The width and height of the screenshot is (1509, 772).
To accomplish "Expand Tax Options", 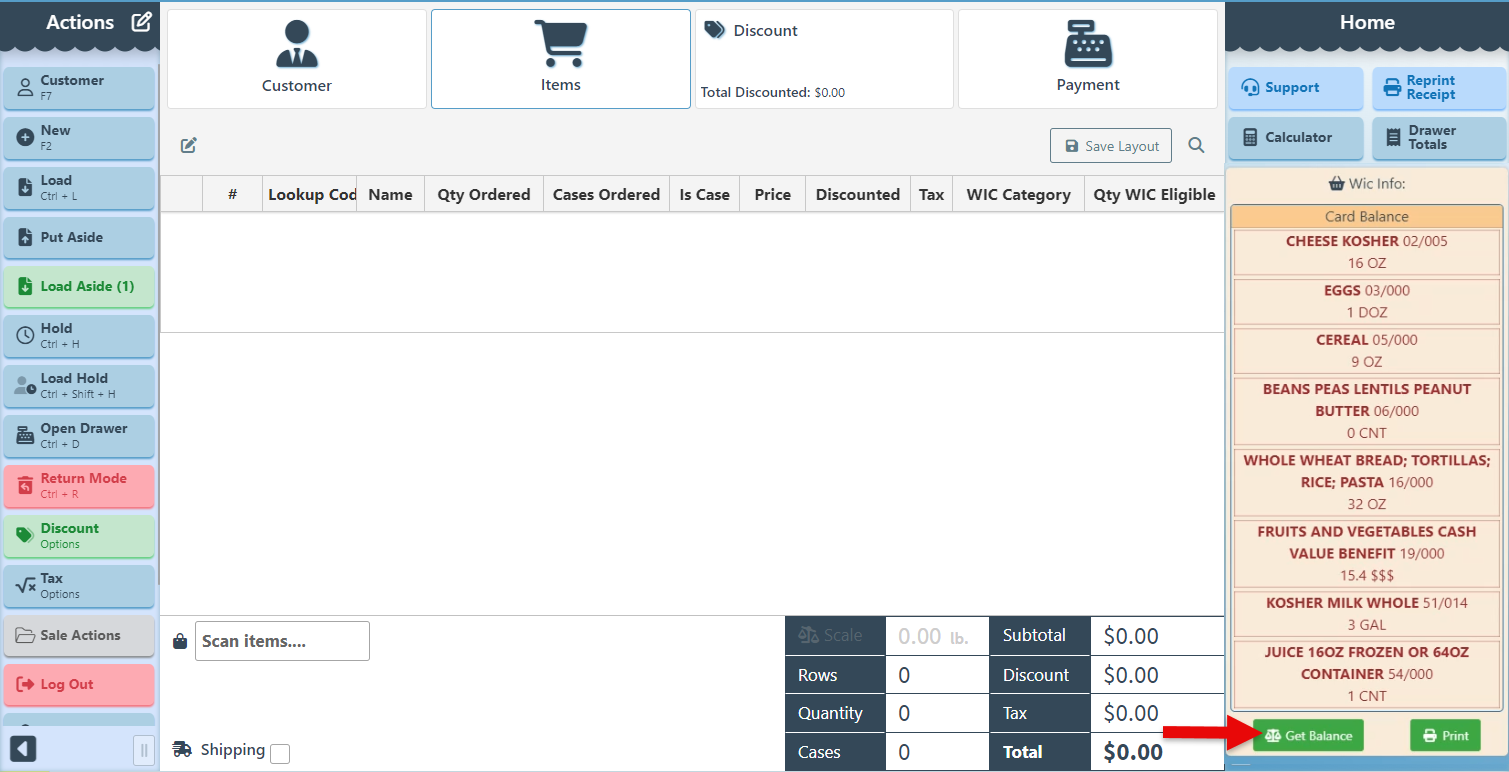I will pos(79,586).
